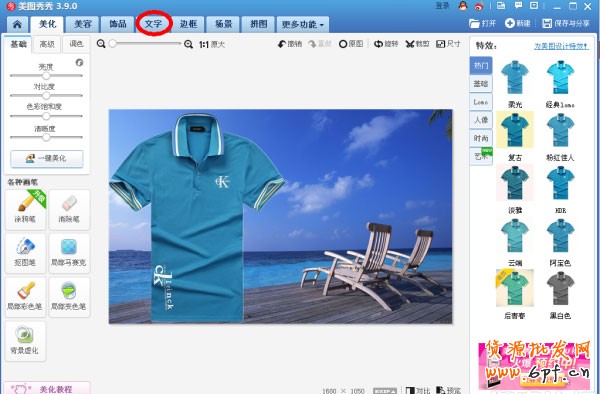Click the feedback speech bubble icon in title bar
Screen dimensions: 600x394
click(x=518, y=5)
